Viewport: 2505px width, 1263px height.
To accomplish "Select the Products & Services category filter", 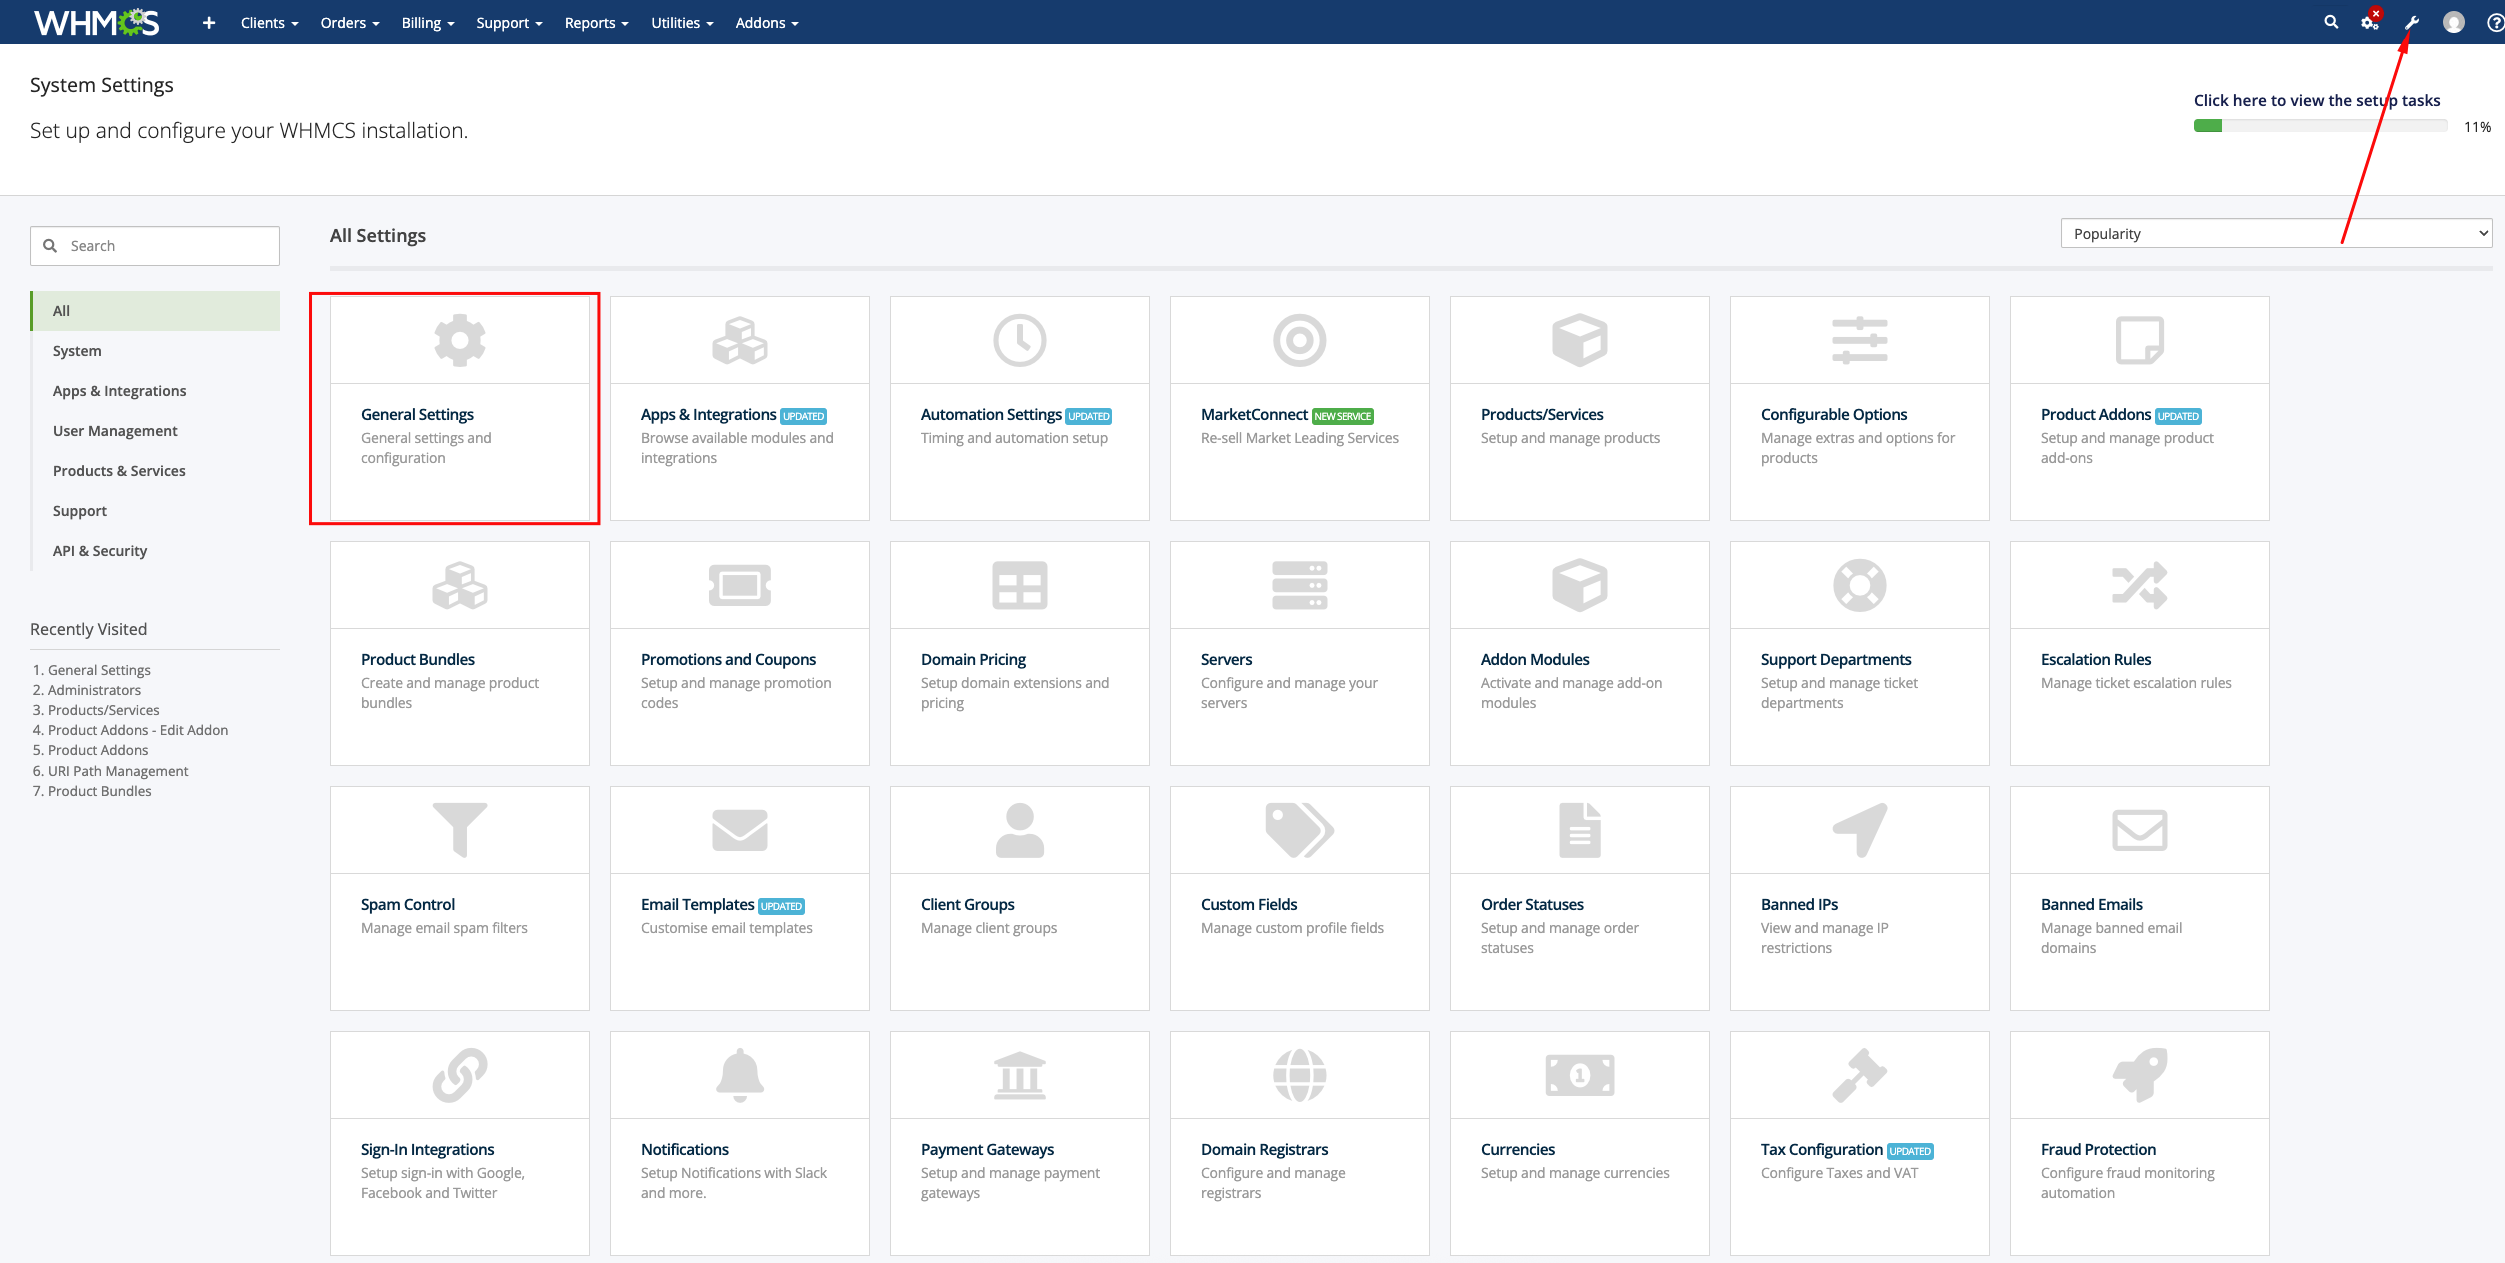I will [119, 471].
